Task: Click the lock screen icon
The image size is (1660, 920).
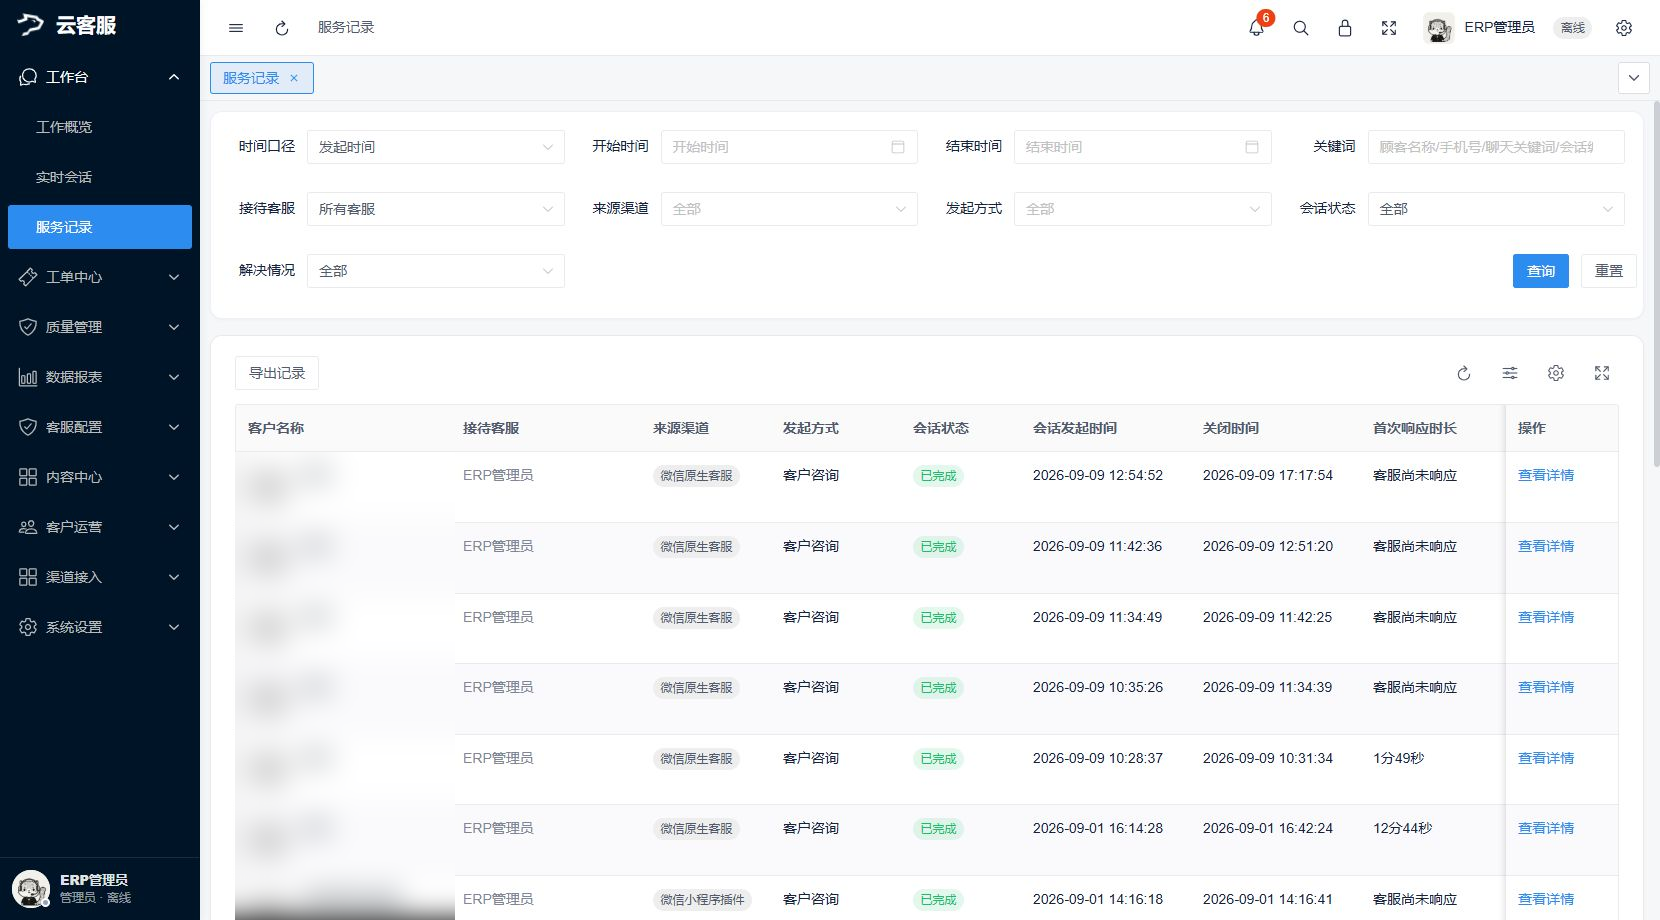Action: tap(1345, 28)
